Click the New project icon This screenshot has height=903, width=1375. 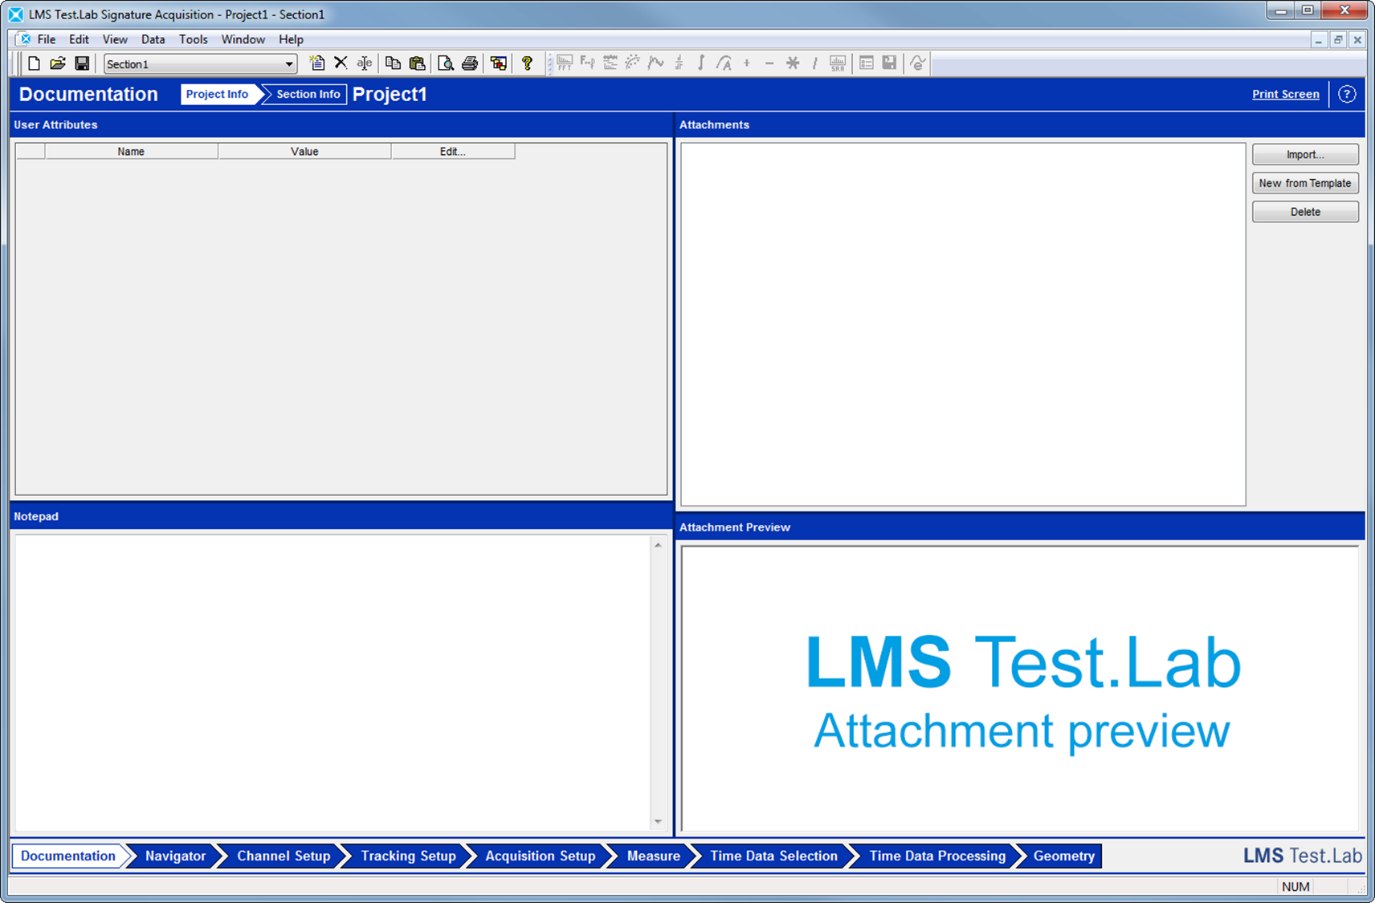(x=33, y=64)
